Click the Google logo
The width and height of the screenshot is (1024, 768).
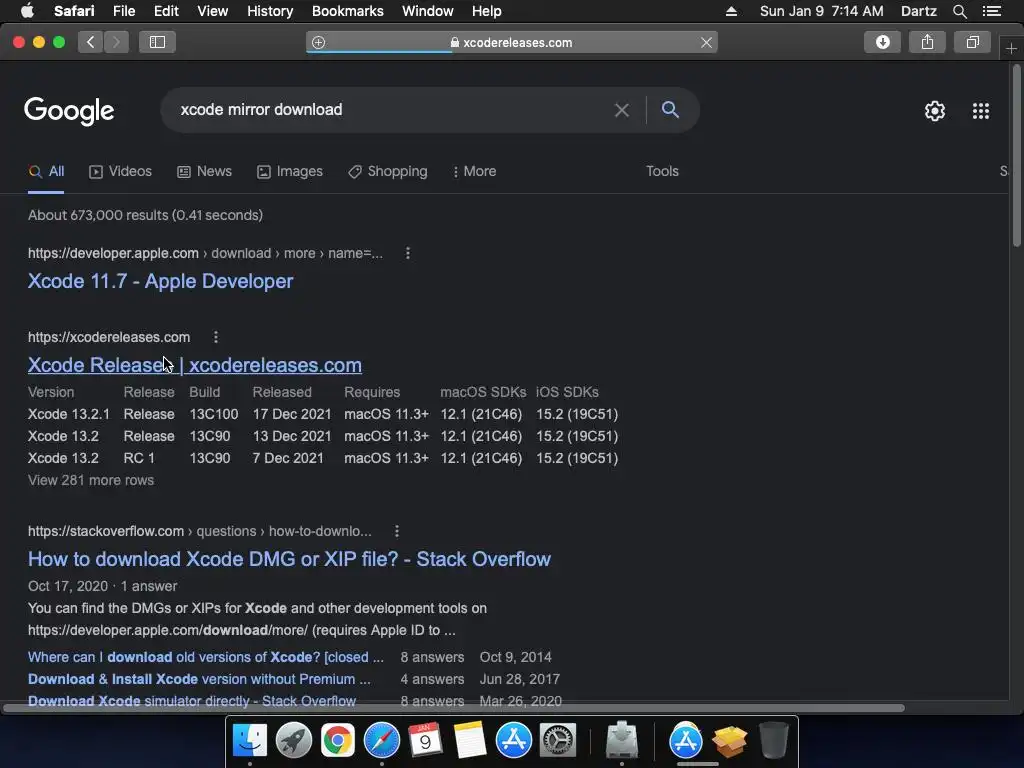click(x=69, y=110)
